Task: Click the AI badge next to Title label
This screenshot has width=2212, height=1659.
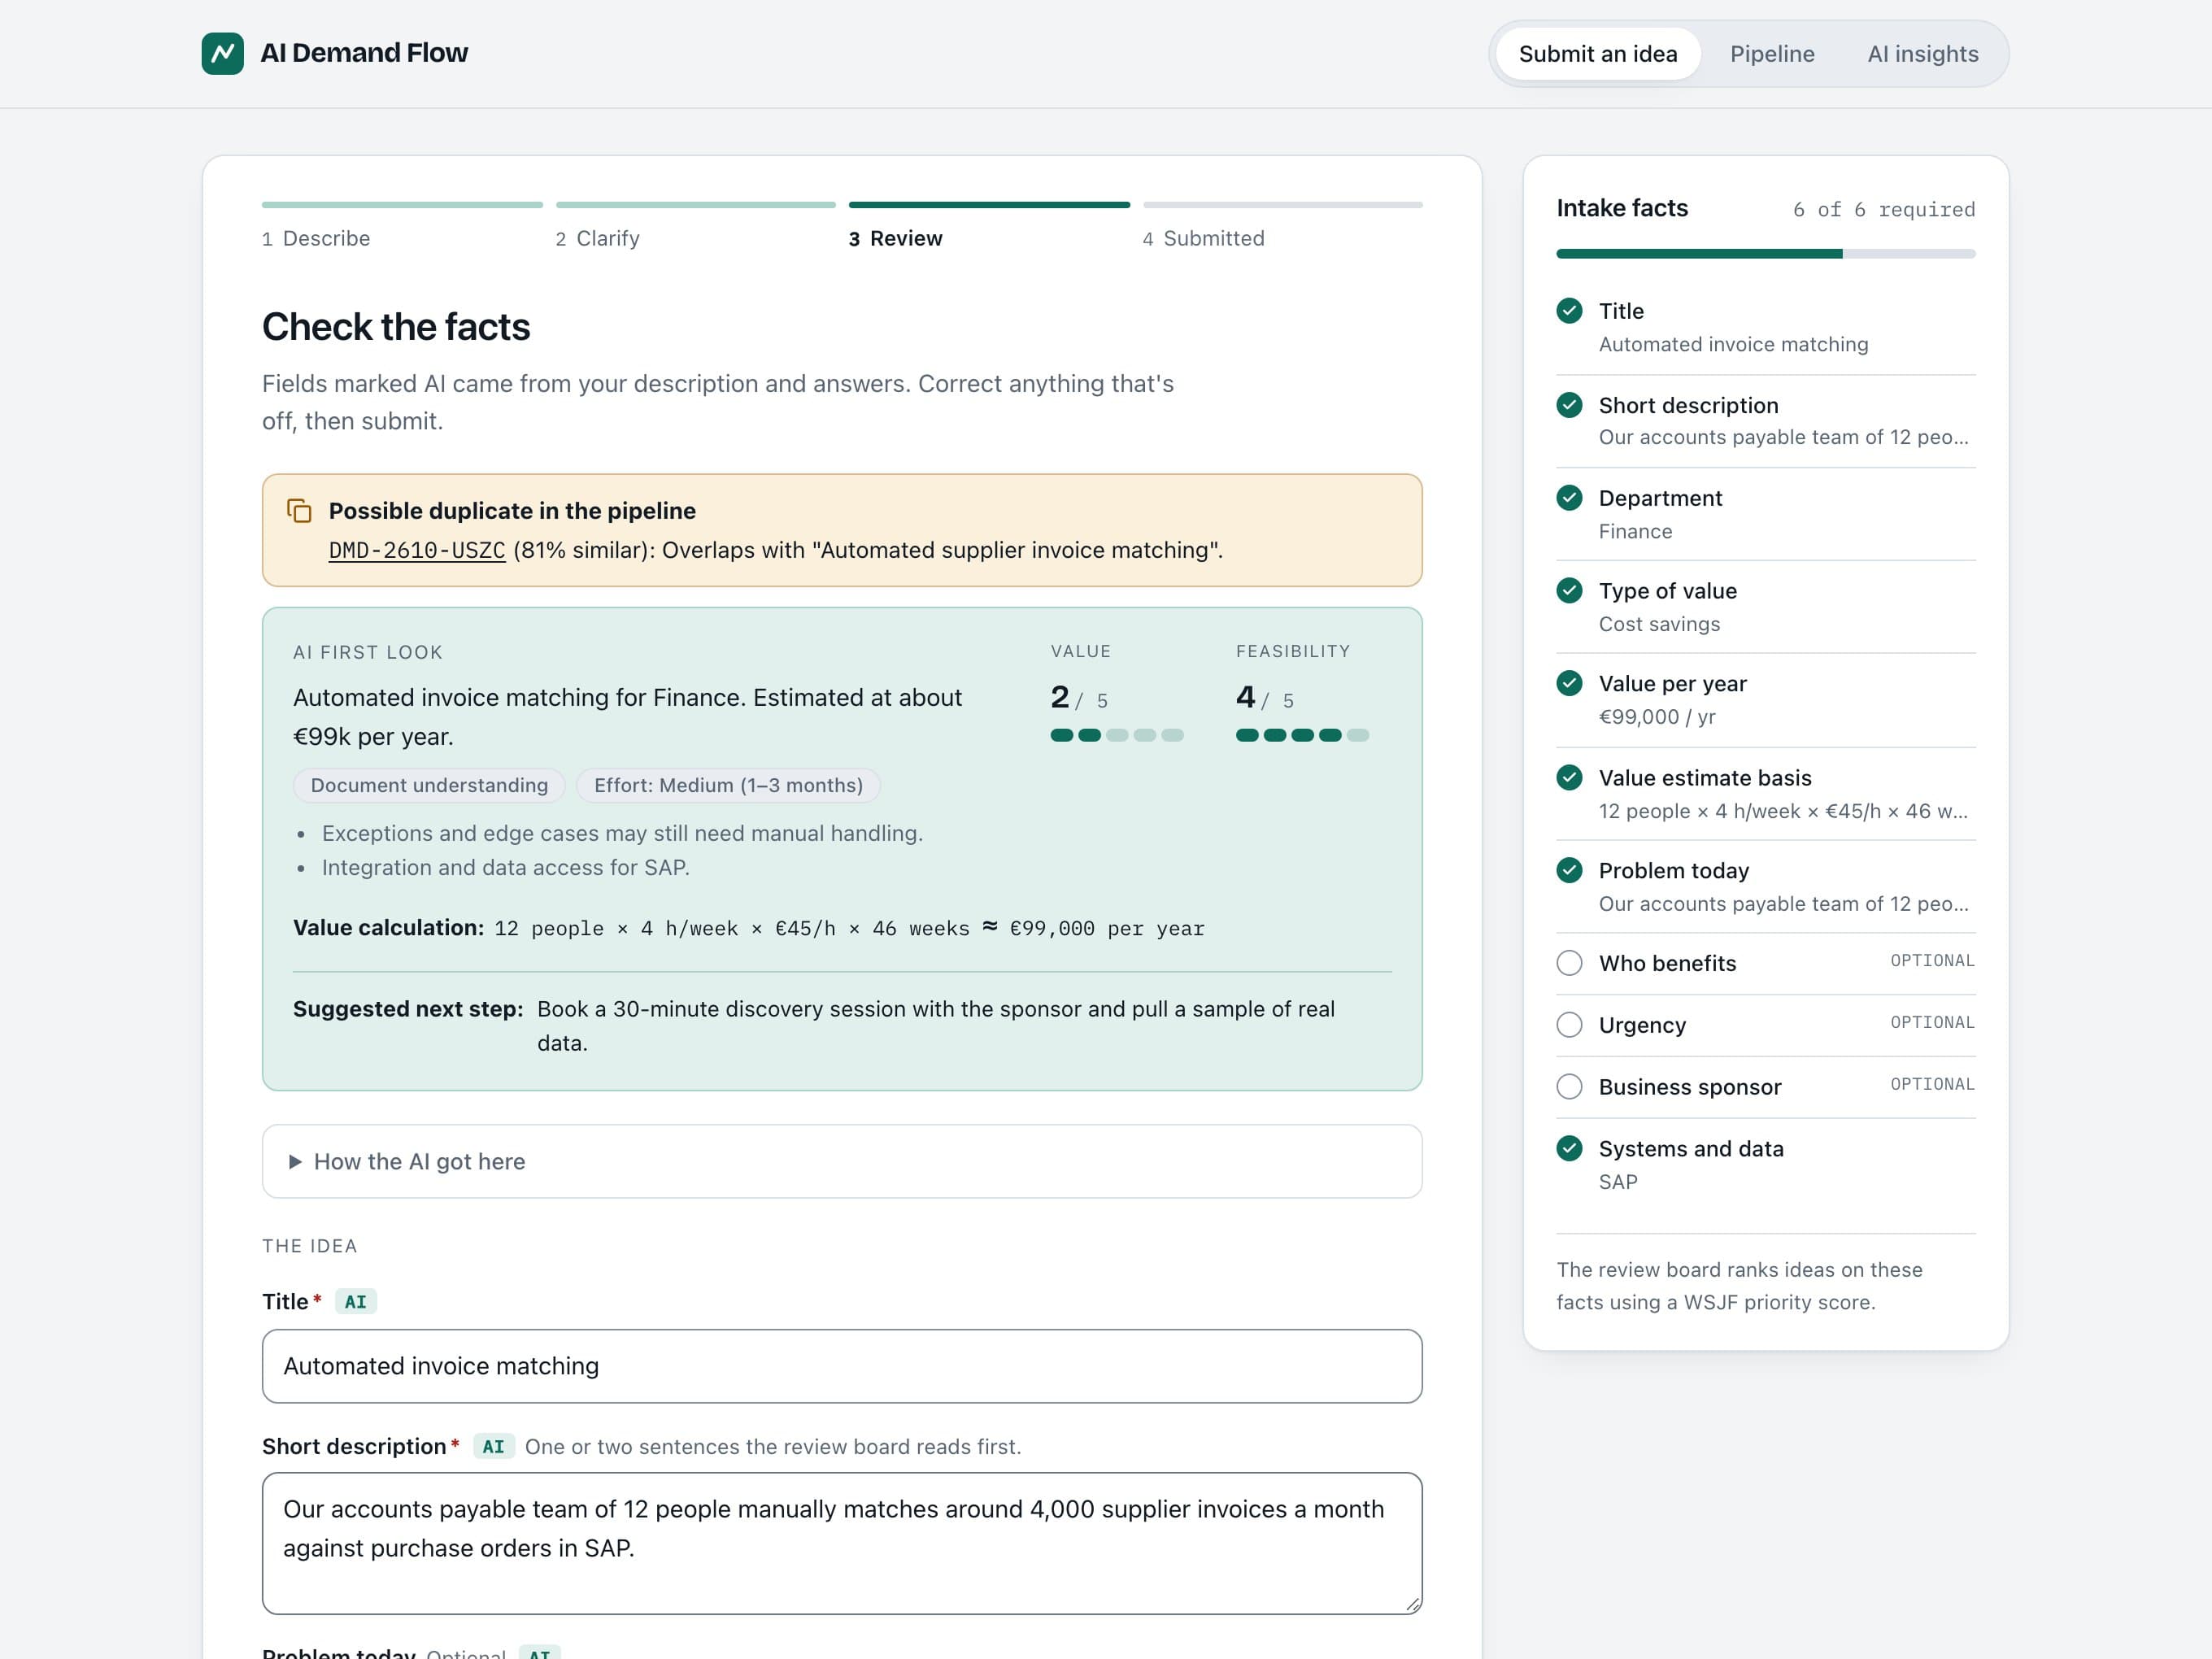Action: tap(355, 1302)
